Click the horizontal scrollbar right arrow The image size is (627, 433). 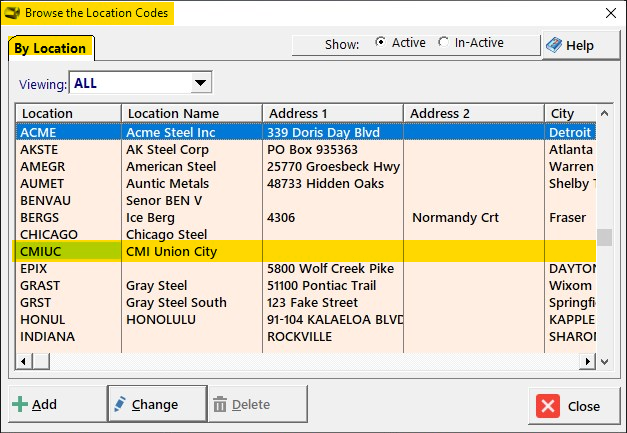[x=587, y=361]
